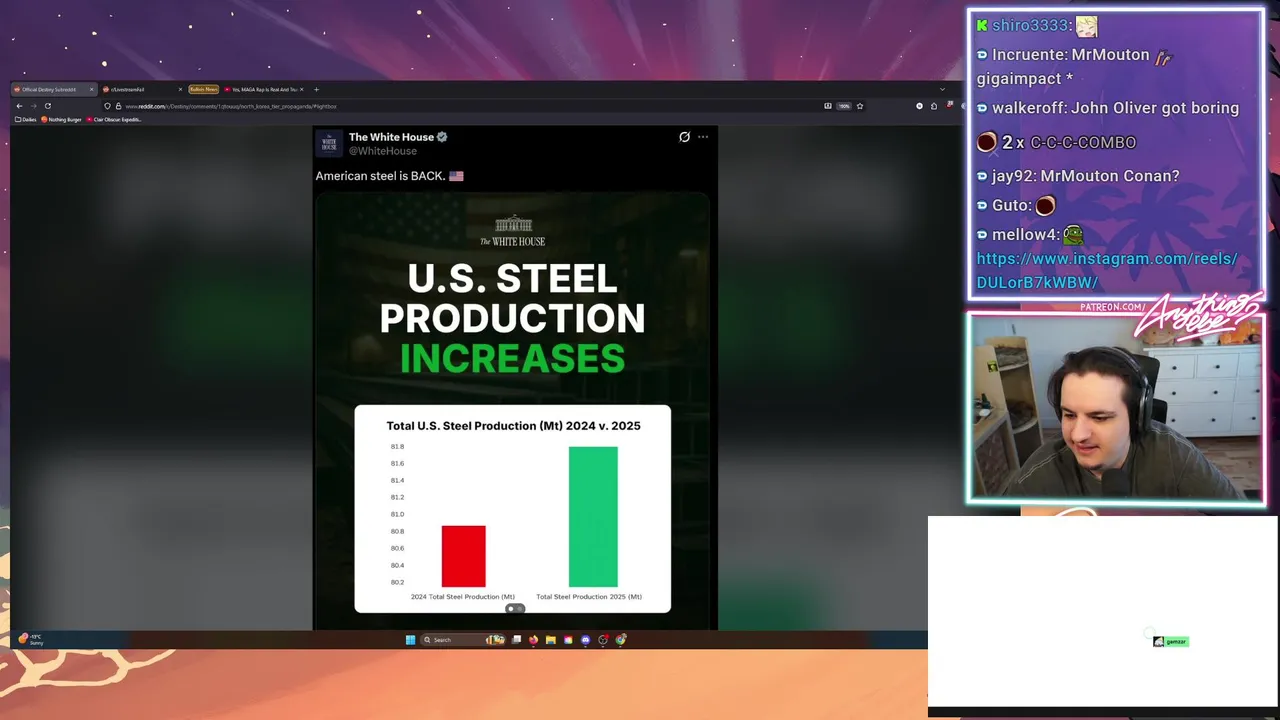Click the Grok icon on the tweet

pos(684,137)
